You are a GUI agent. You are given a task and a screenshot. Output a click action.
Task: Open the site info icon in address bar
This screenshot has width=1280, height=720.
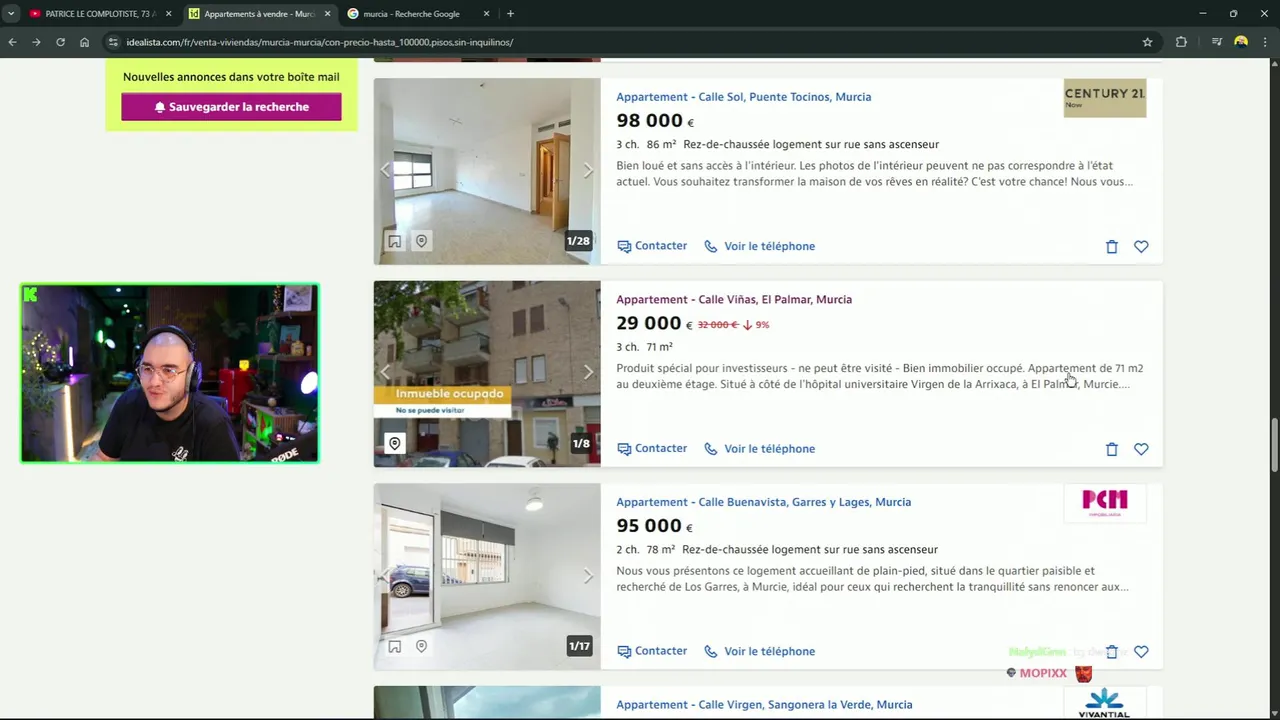(x=113, y=42)
